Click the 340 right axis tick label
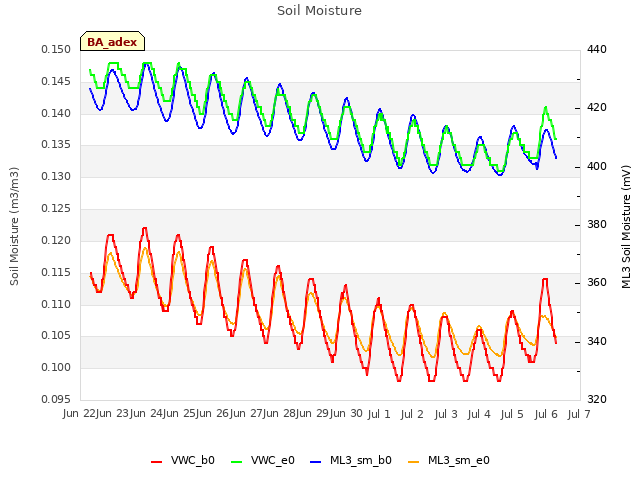 coord(597,341)
